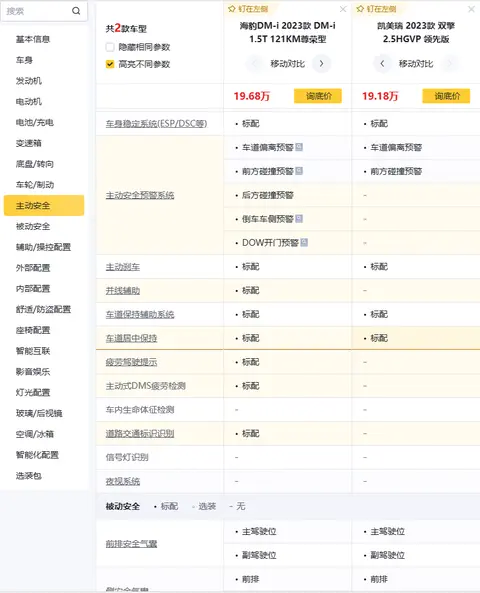Open the 电池/充电 section
Viewport: 480px width, 593px height.
coord(34,123)
